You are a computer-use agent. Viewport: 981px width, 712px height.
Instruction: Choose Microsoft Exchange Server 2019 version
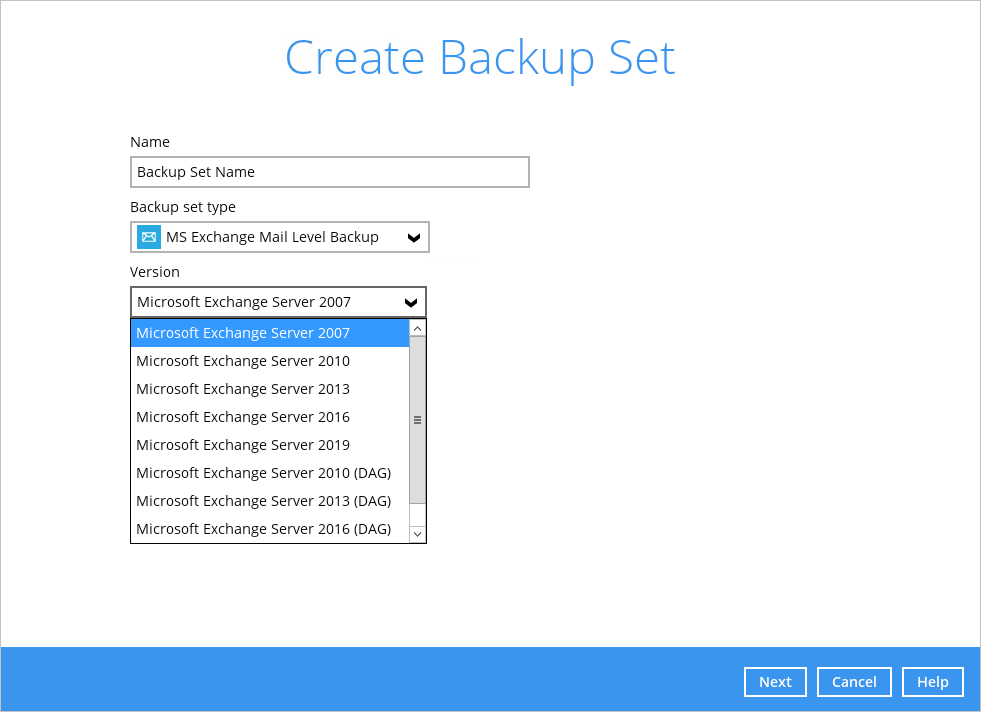tap(270, 445)
